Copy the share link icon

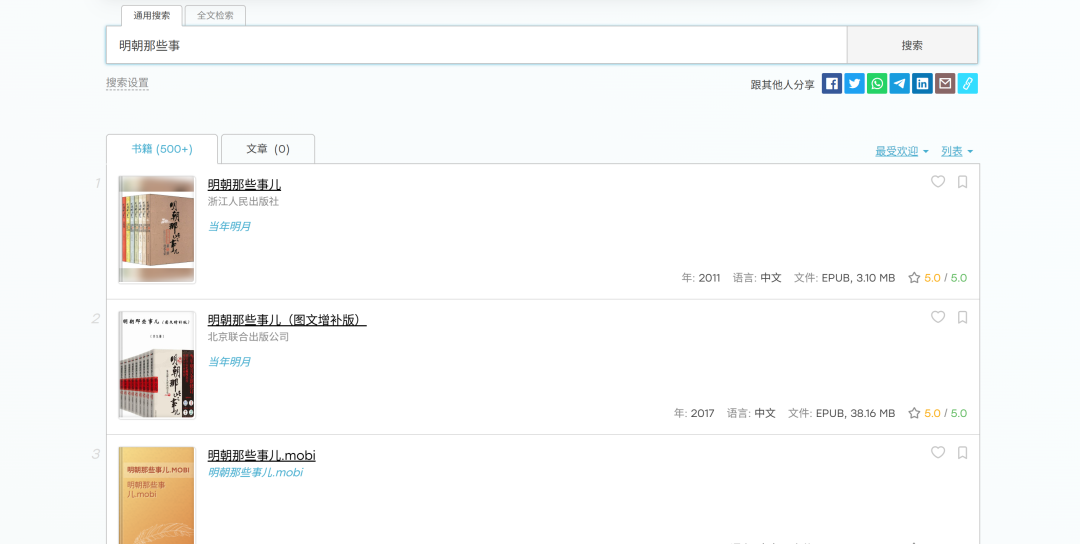click(x=967, y=84)
